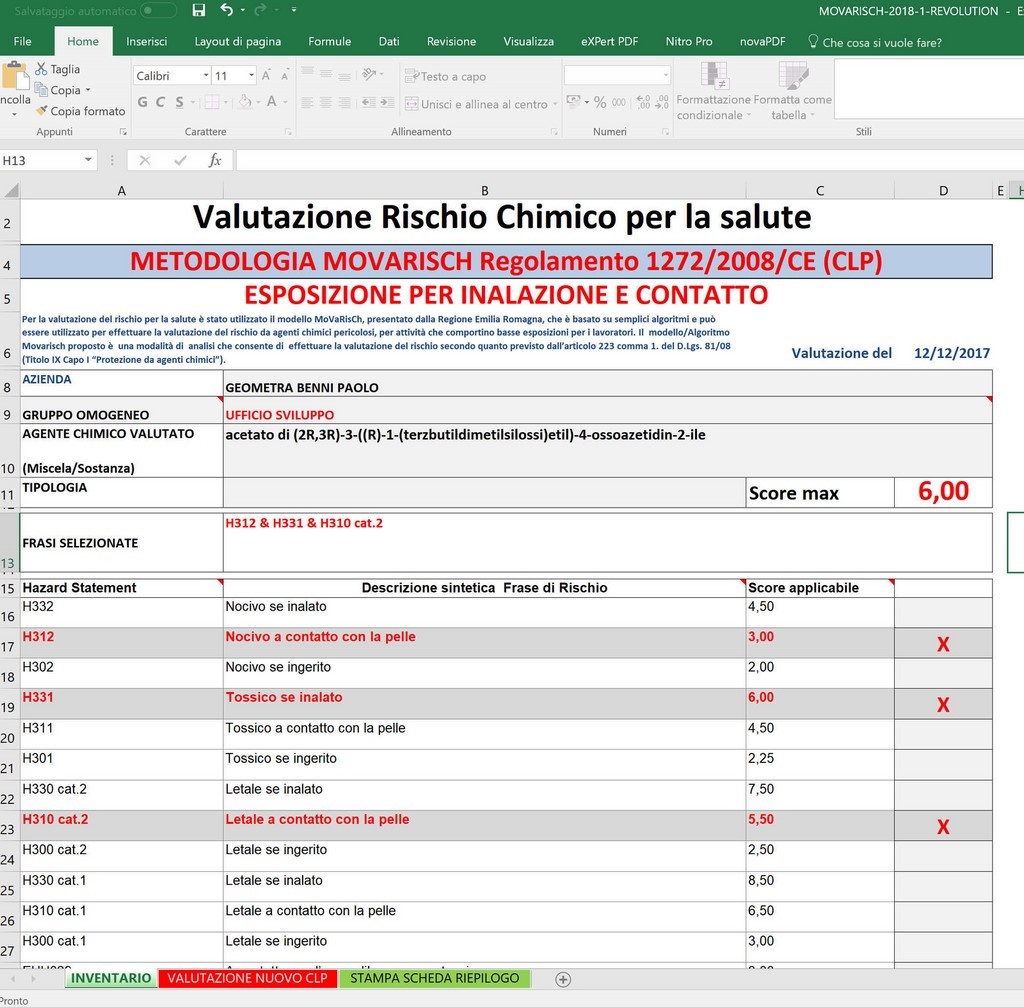This screenshot has width=1024, height=1007.
Task: Decrease font size with small A icon
Action: 285,76
